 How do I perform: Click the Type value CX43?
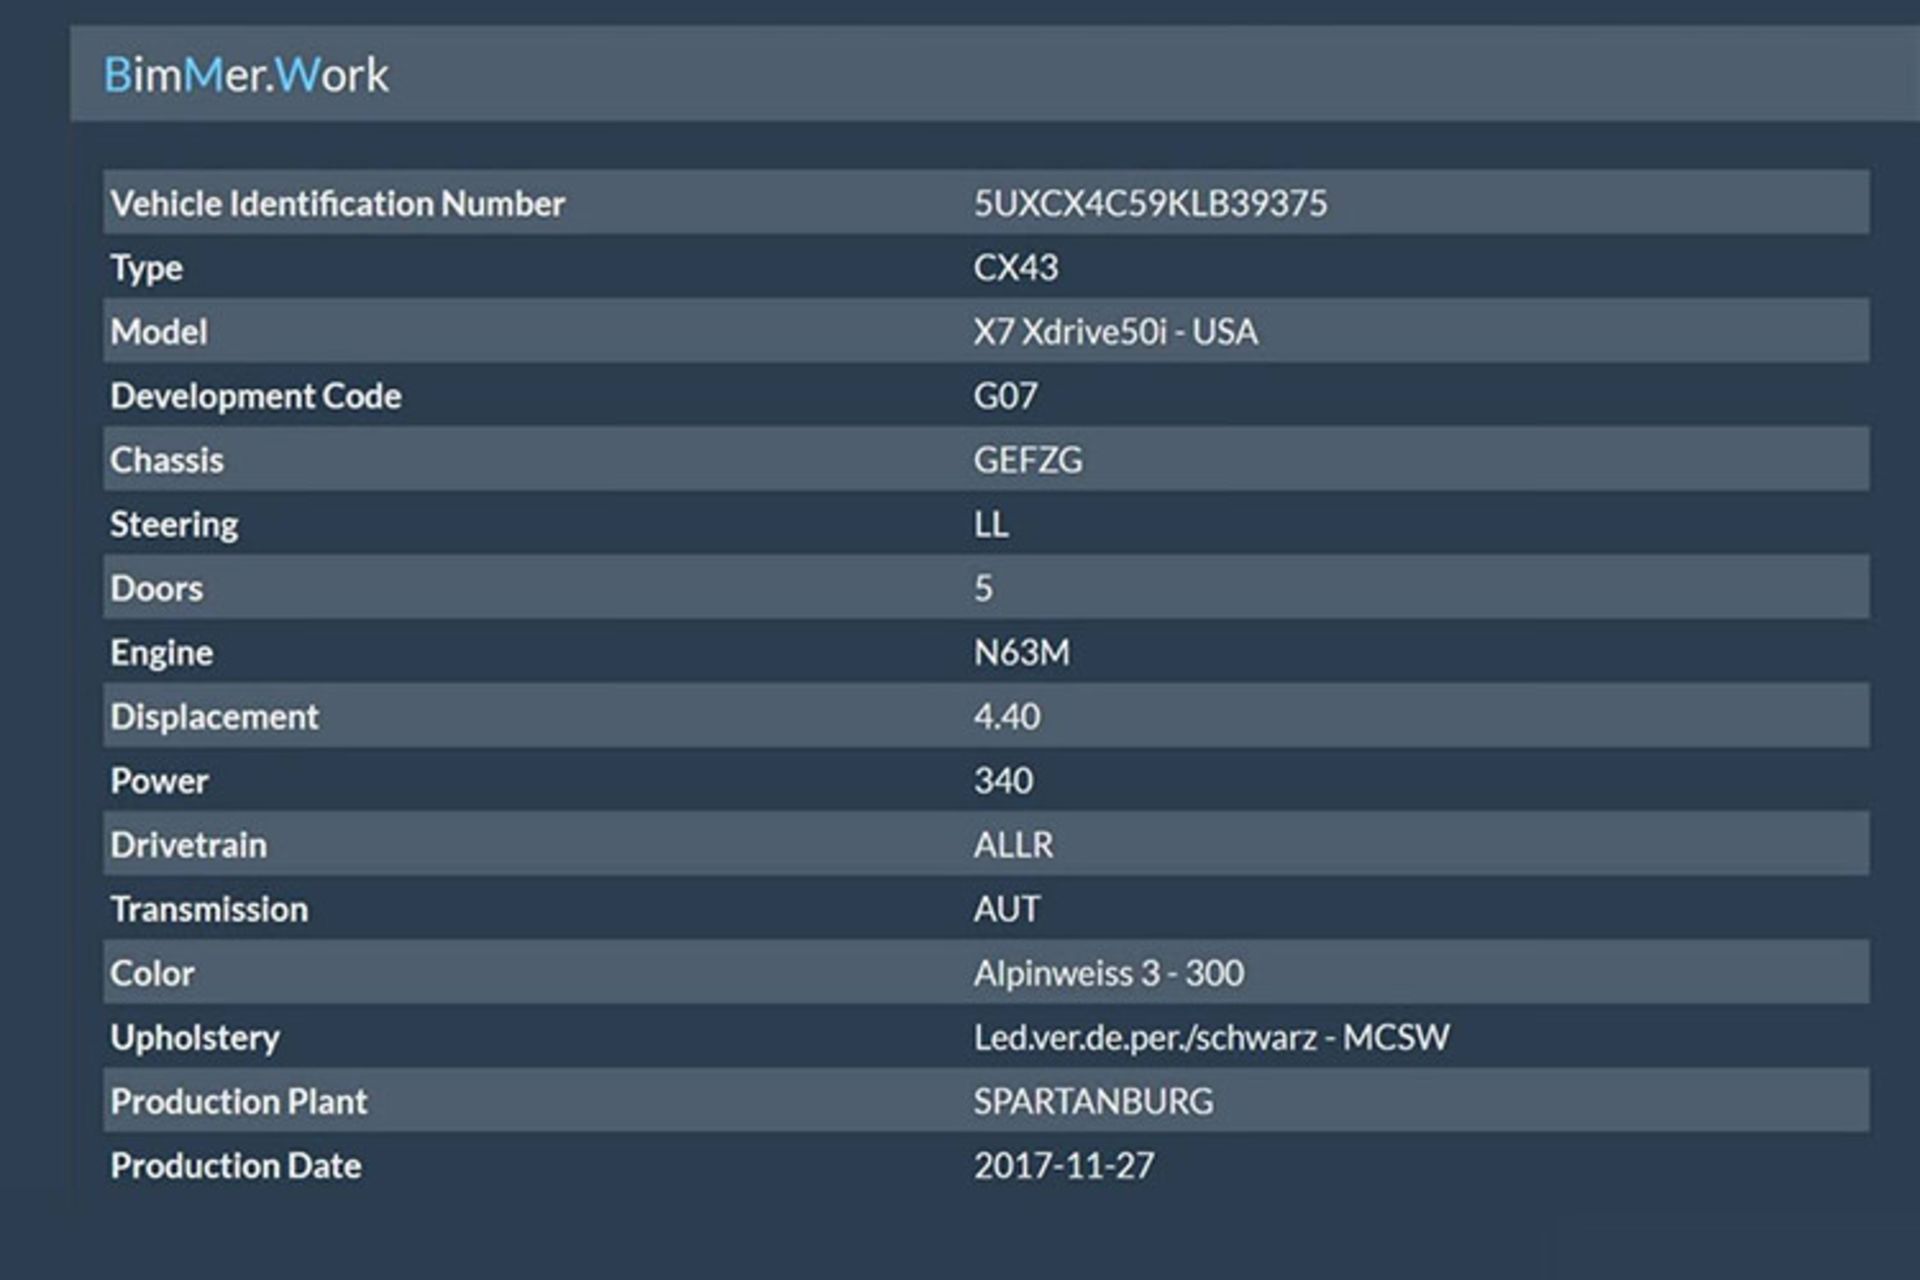coord(1015,267)
